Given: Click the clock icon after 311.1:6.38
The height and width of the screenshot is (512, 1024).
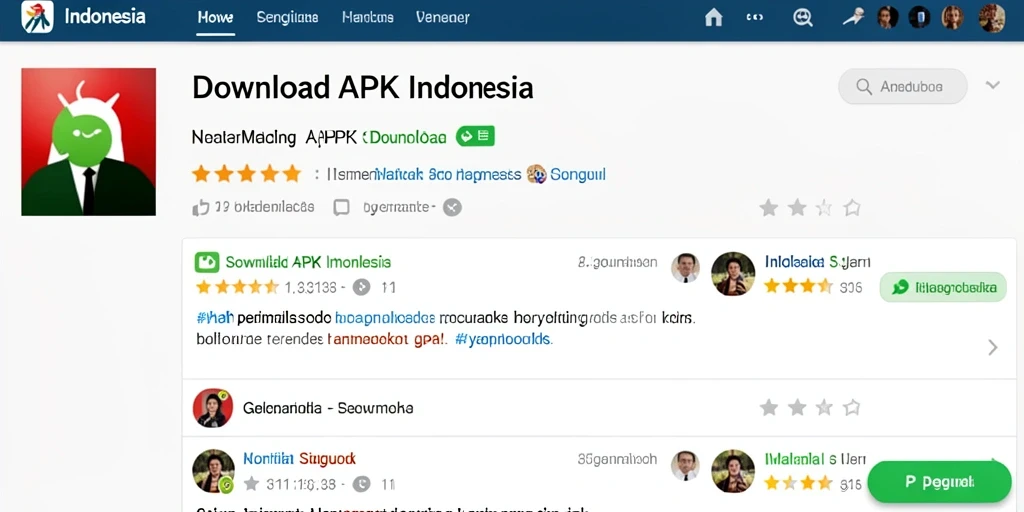Looking at the screenshot, I should (361, 484).
